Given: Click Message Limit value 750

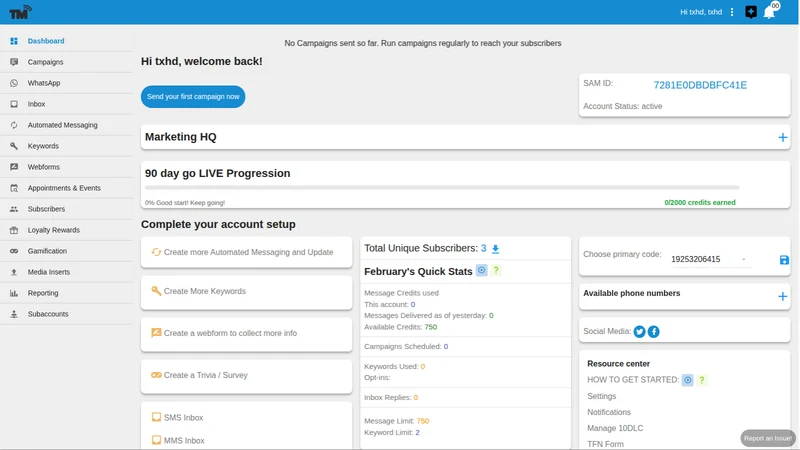Looking at the screenshot, I should pos(422,421).
